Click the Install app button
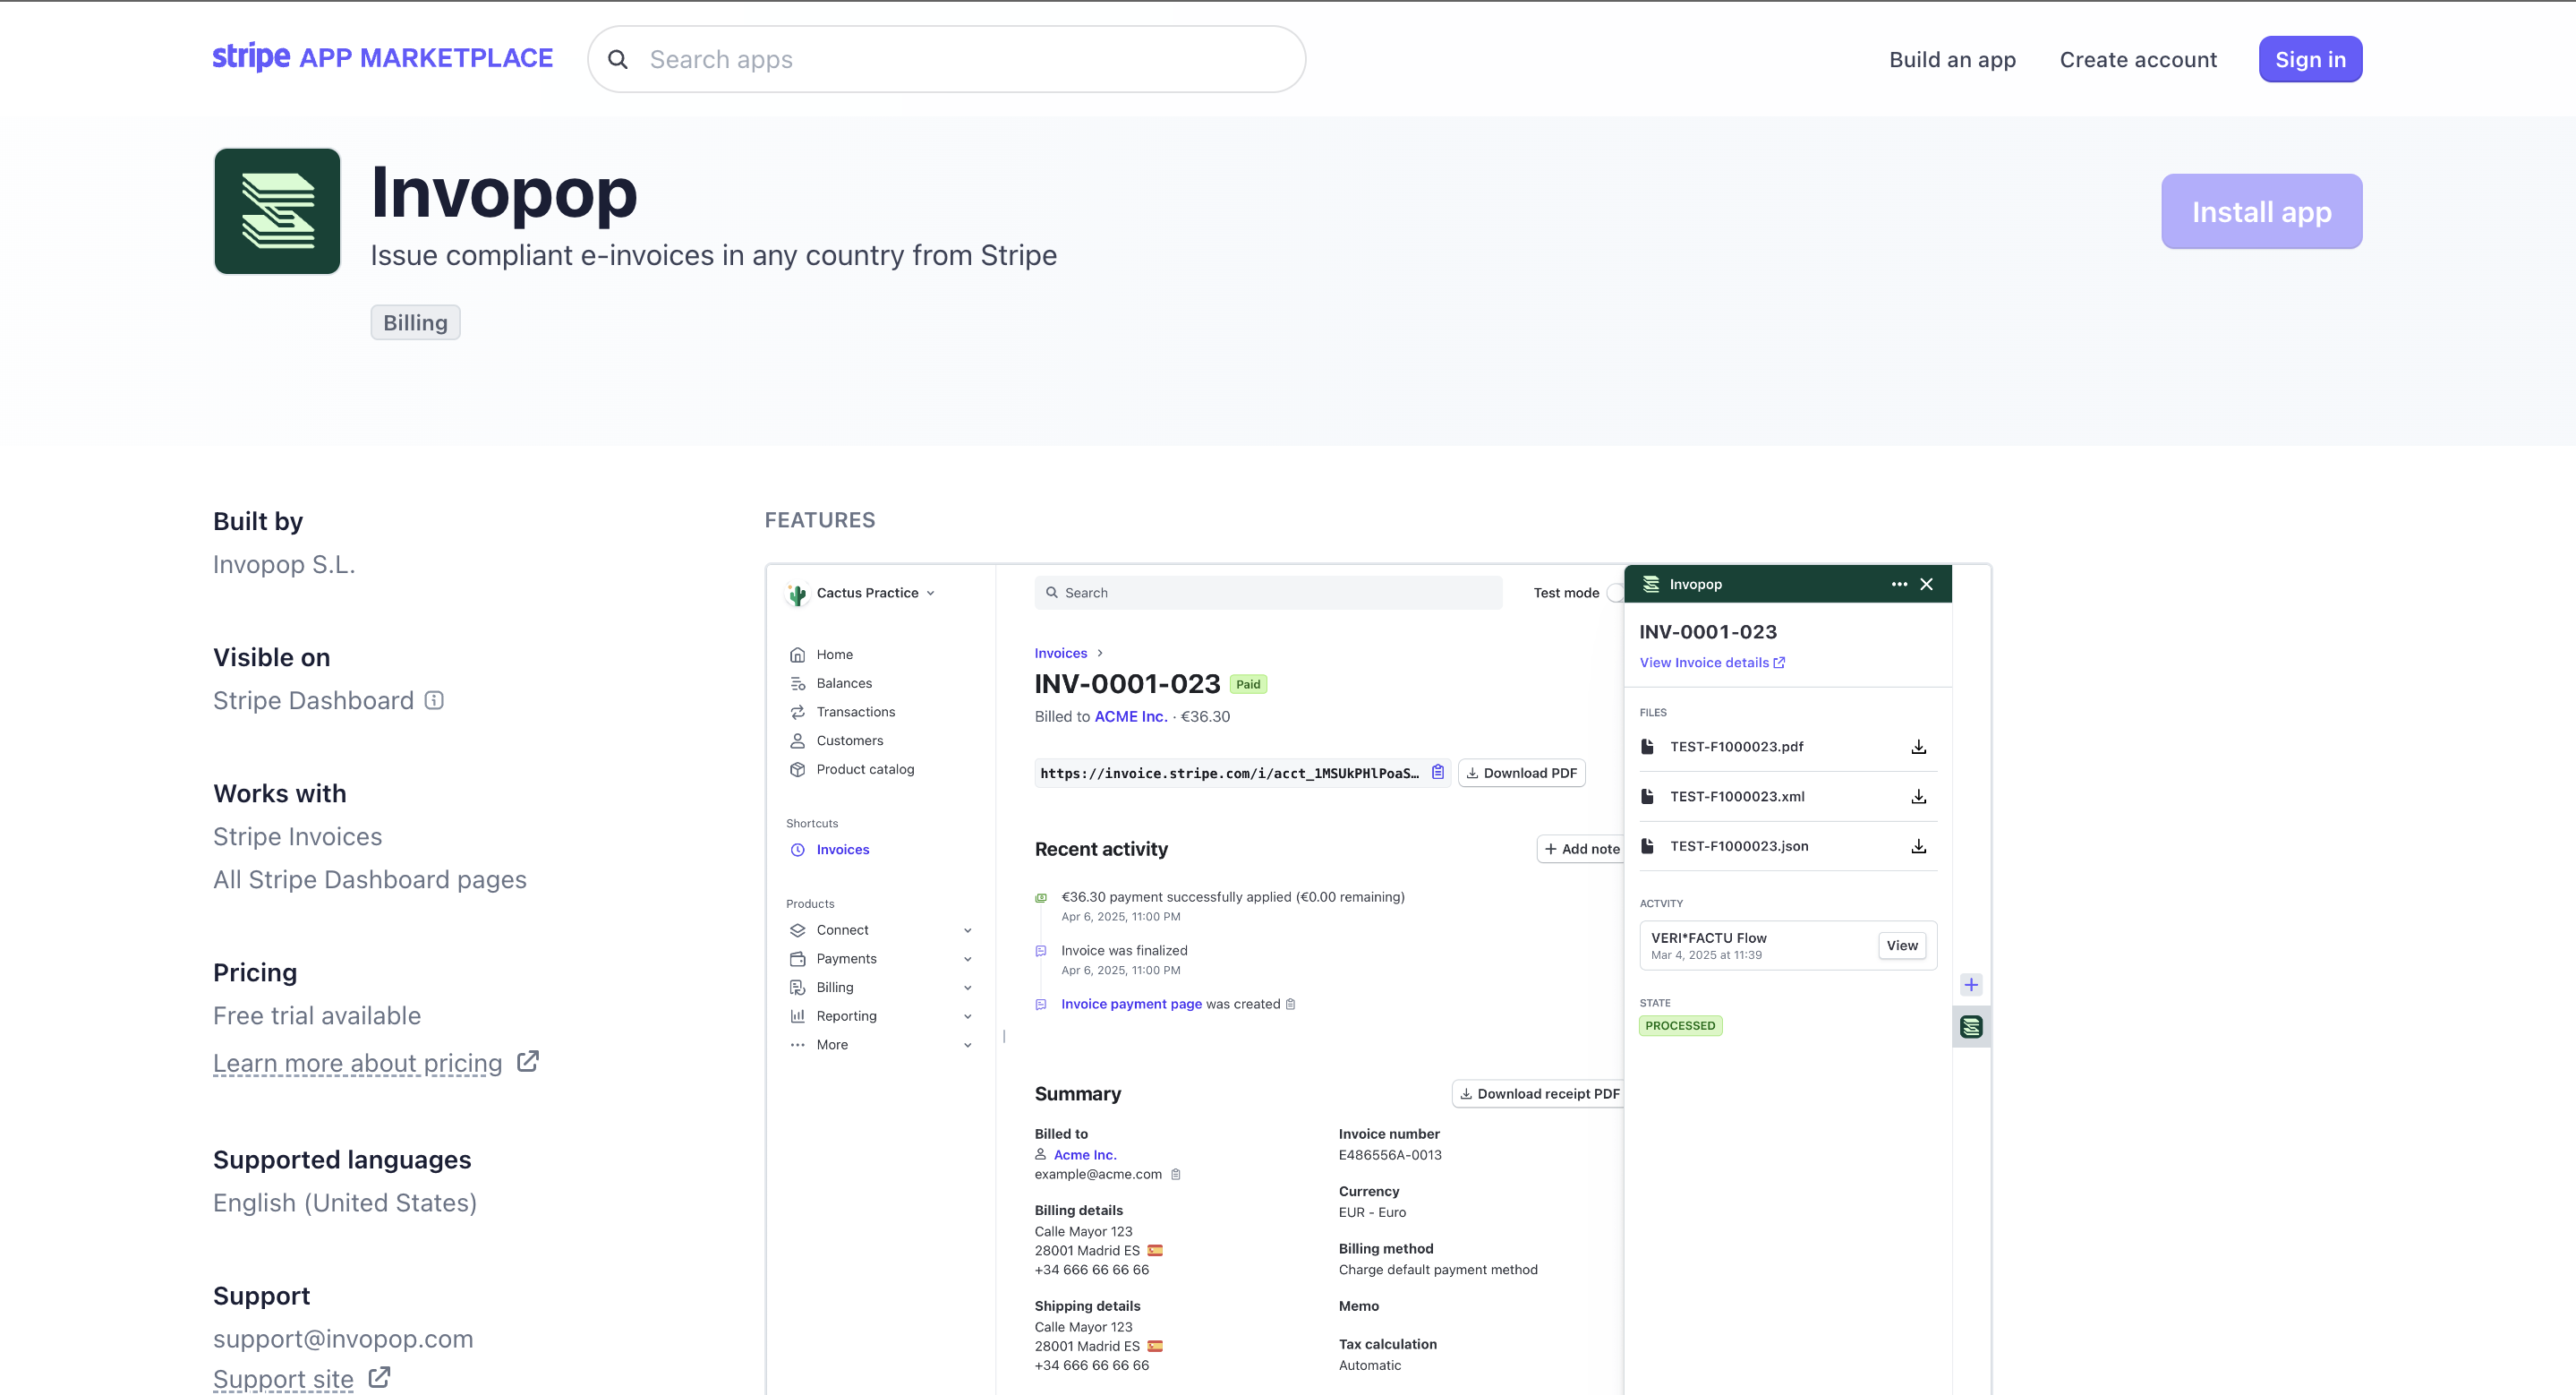2576x1395 pixels. 2261,211
